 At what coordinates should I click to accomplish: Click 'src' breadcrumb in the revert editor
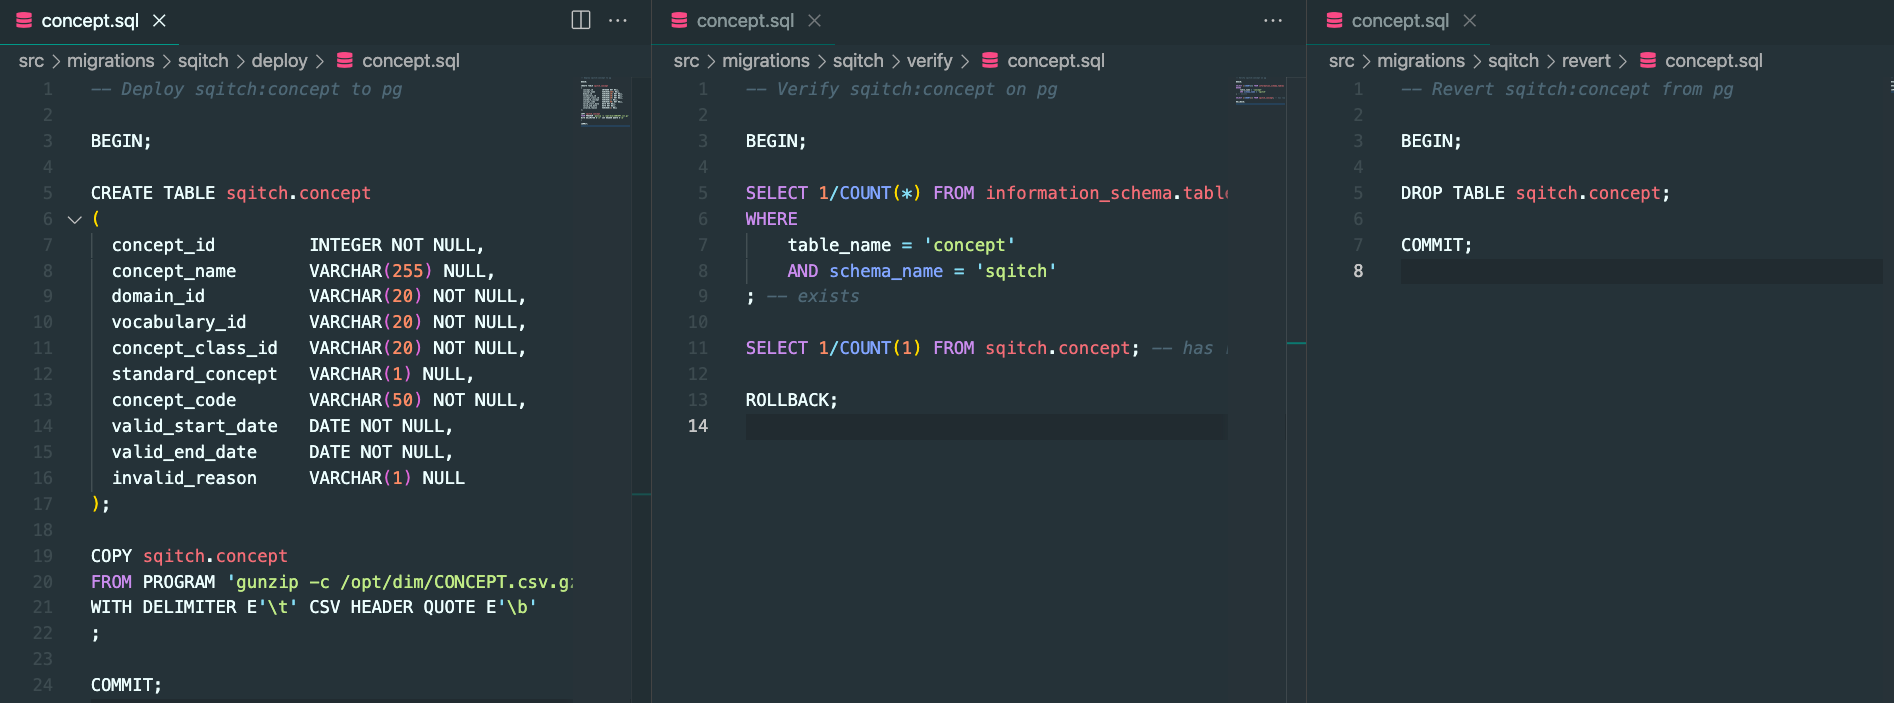coord(1341,61)
